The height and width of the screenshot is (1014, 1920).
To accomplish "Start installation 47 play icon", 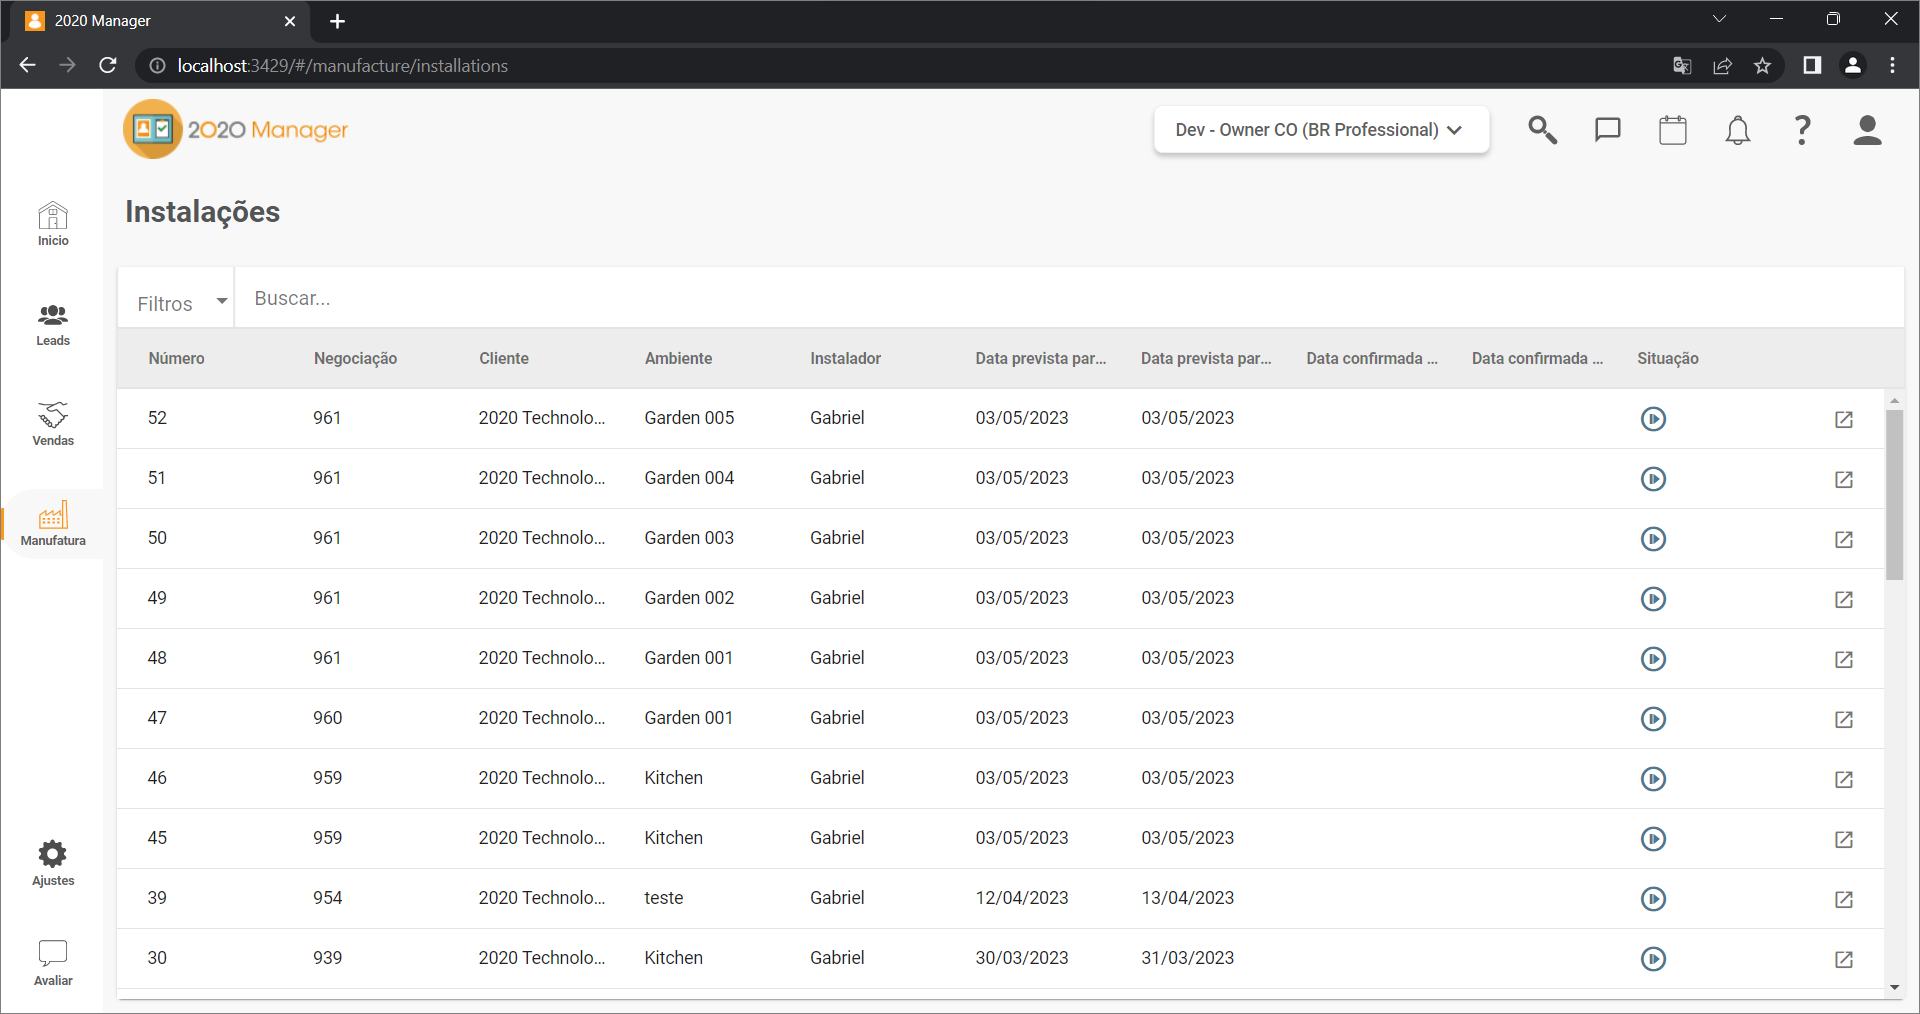I will pos(1653,719).
